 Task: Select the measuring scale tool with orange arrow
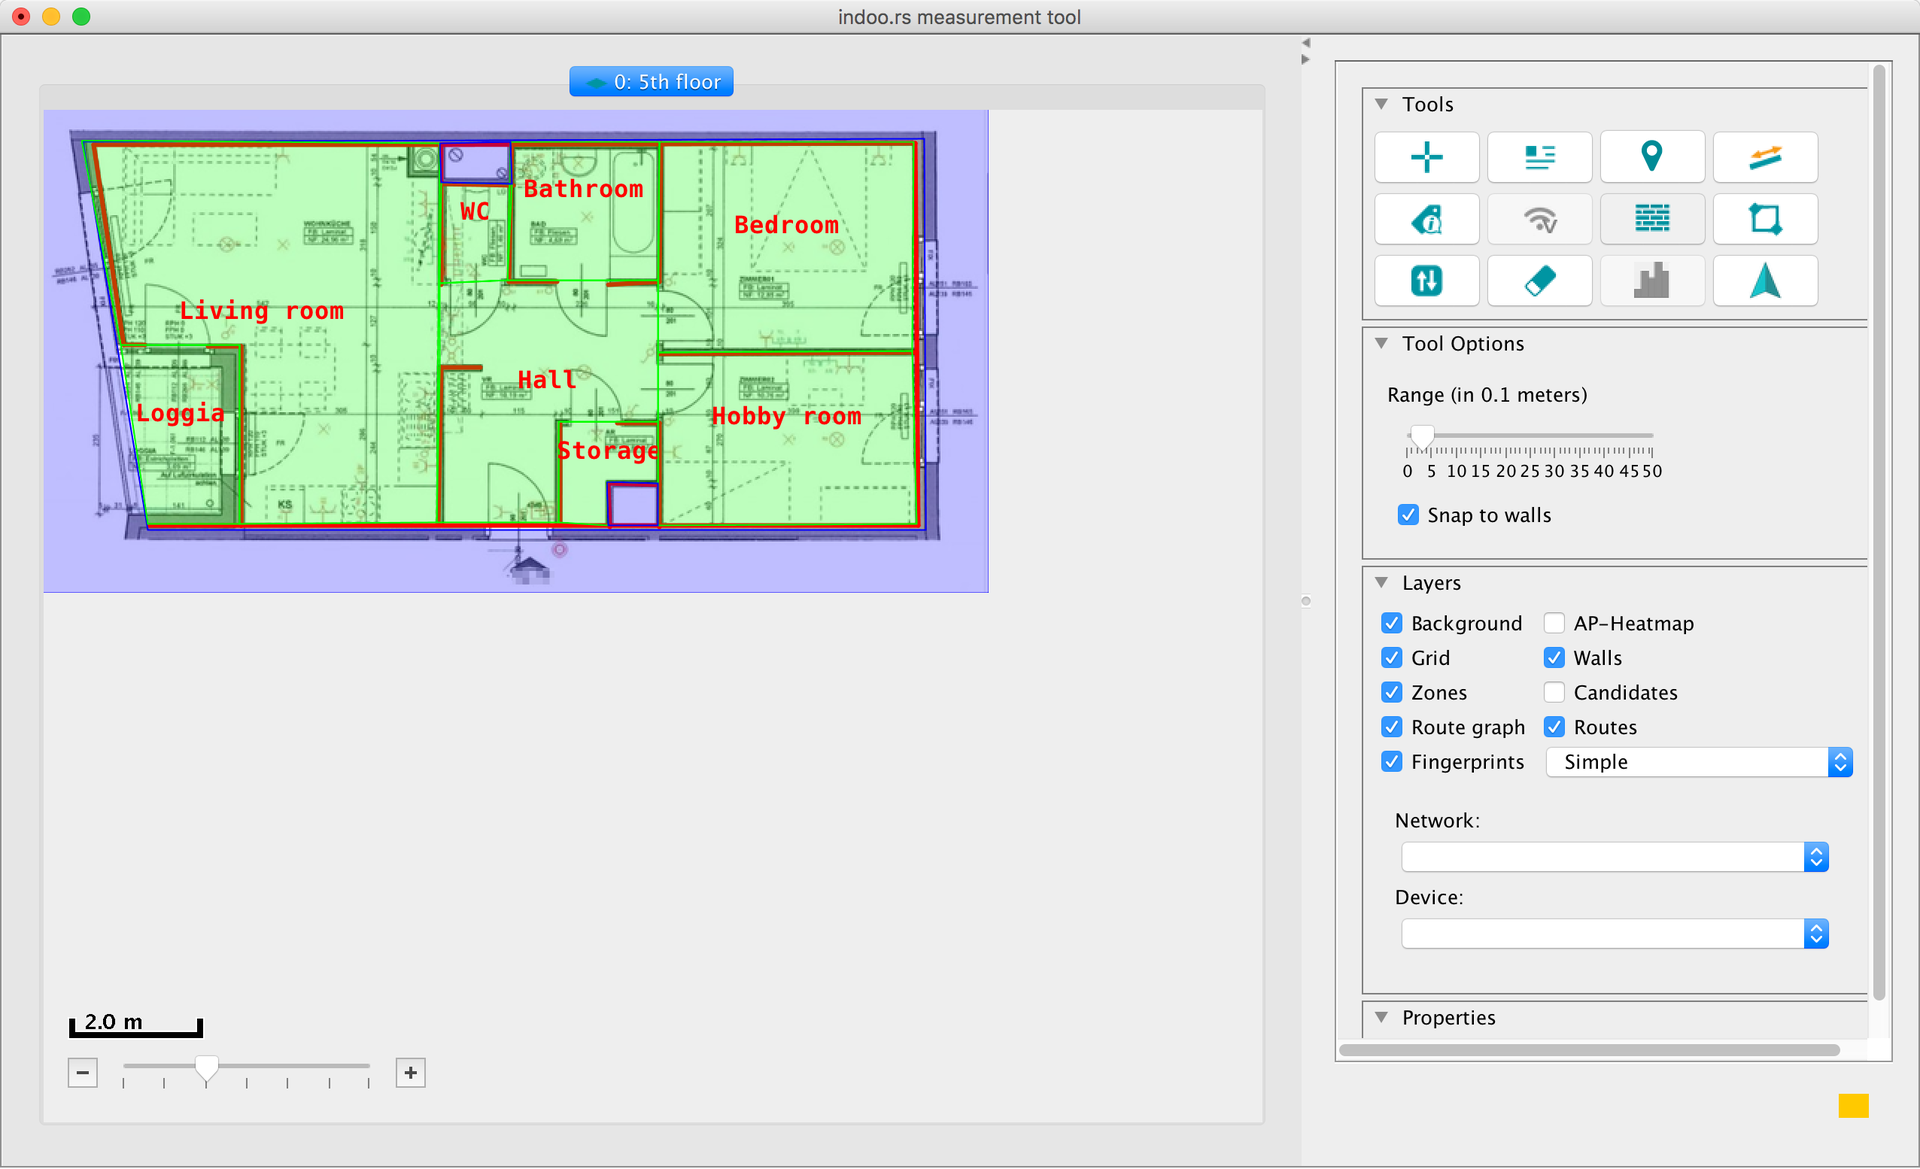[x=1764, y=157]
